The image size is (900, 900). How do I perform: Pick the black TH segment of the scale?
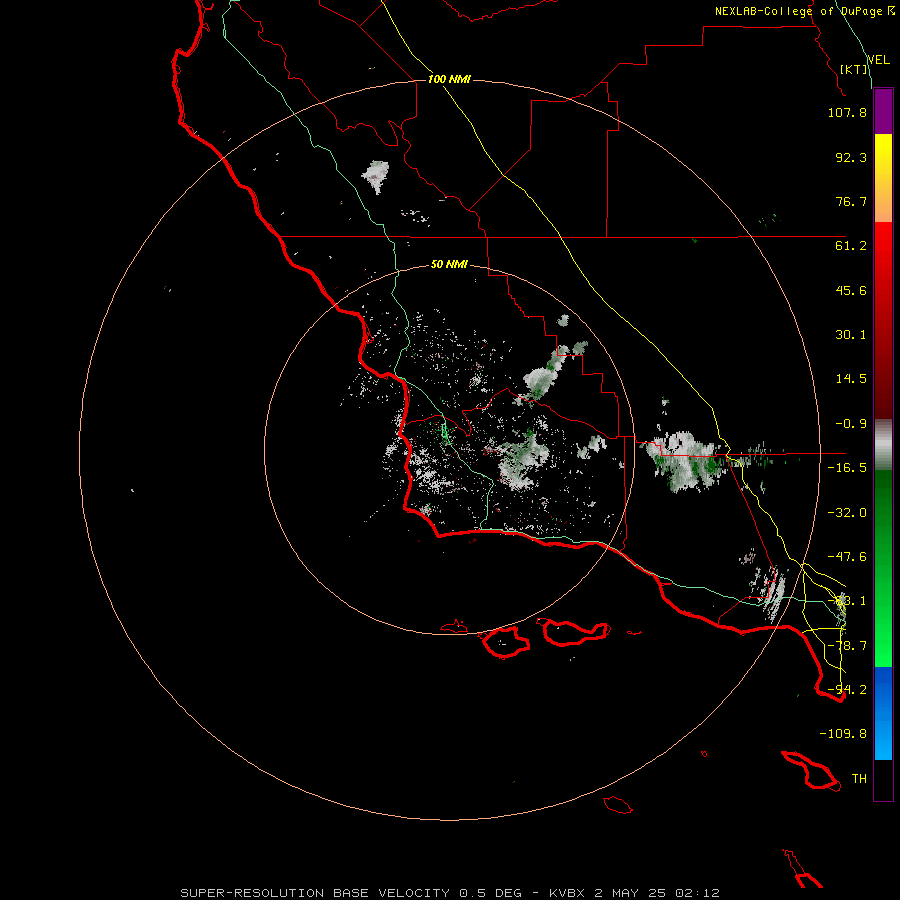coord(883,780)
